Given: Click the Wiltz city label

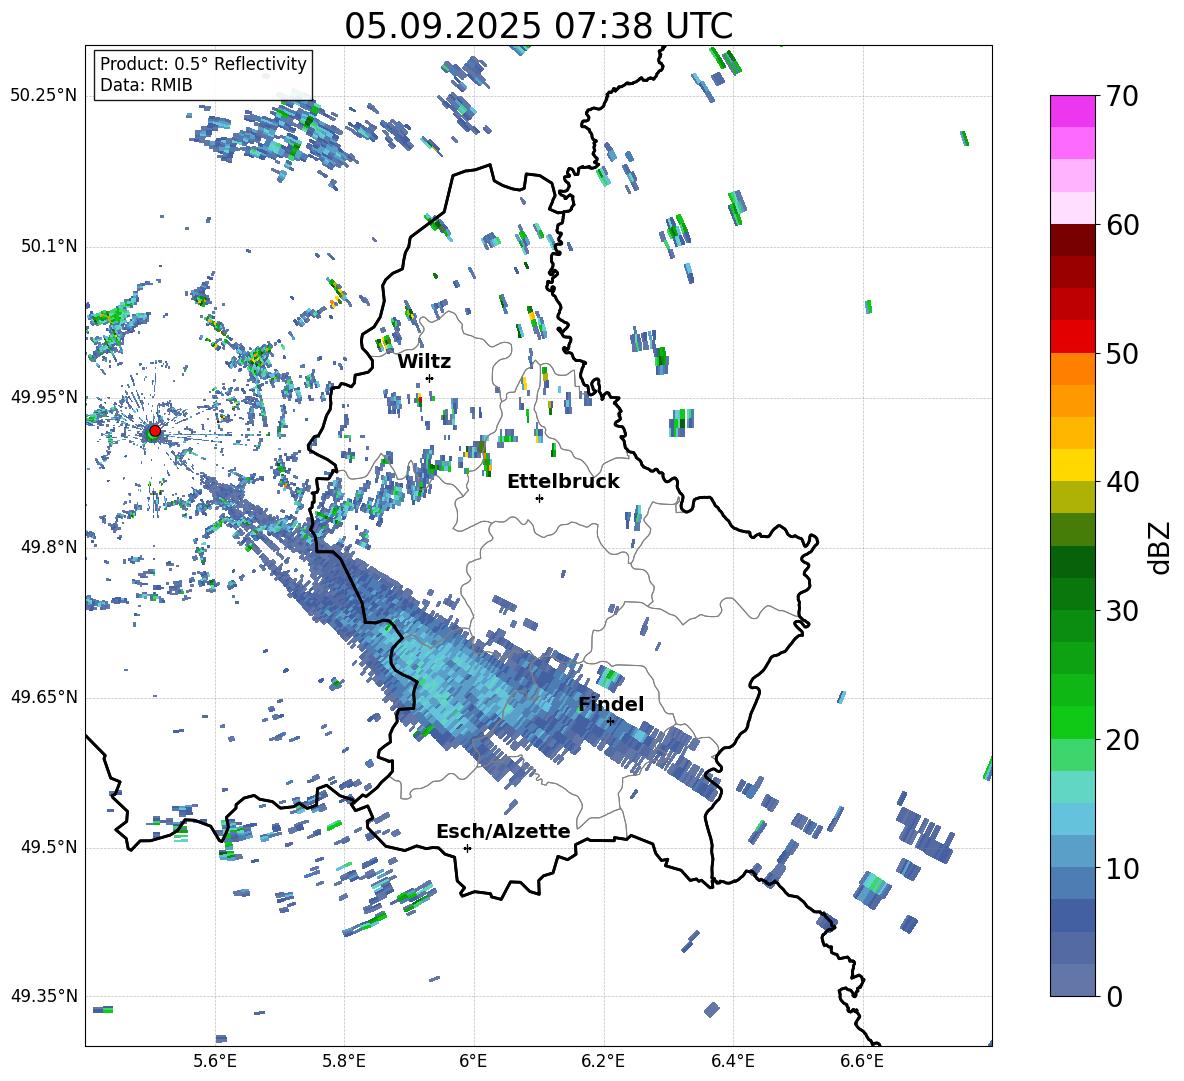Looking at the screenshot, I should pos(424,362).
